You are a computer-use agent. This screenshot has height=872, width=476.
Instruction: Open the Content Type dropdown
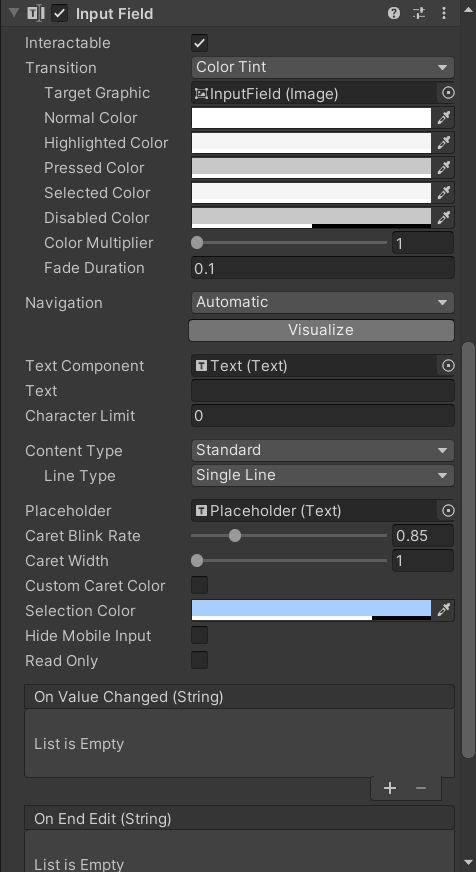tap(323, 450)
